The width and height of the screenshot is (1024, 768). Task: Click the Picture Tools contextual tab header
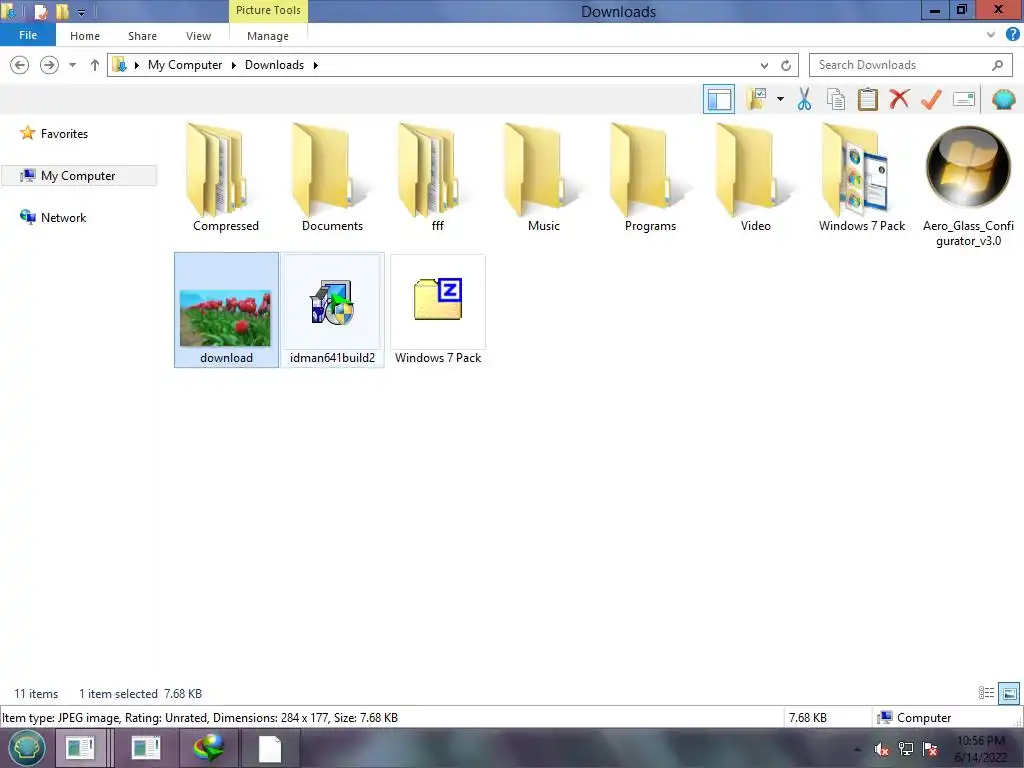(x=268, y=10)
